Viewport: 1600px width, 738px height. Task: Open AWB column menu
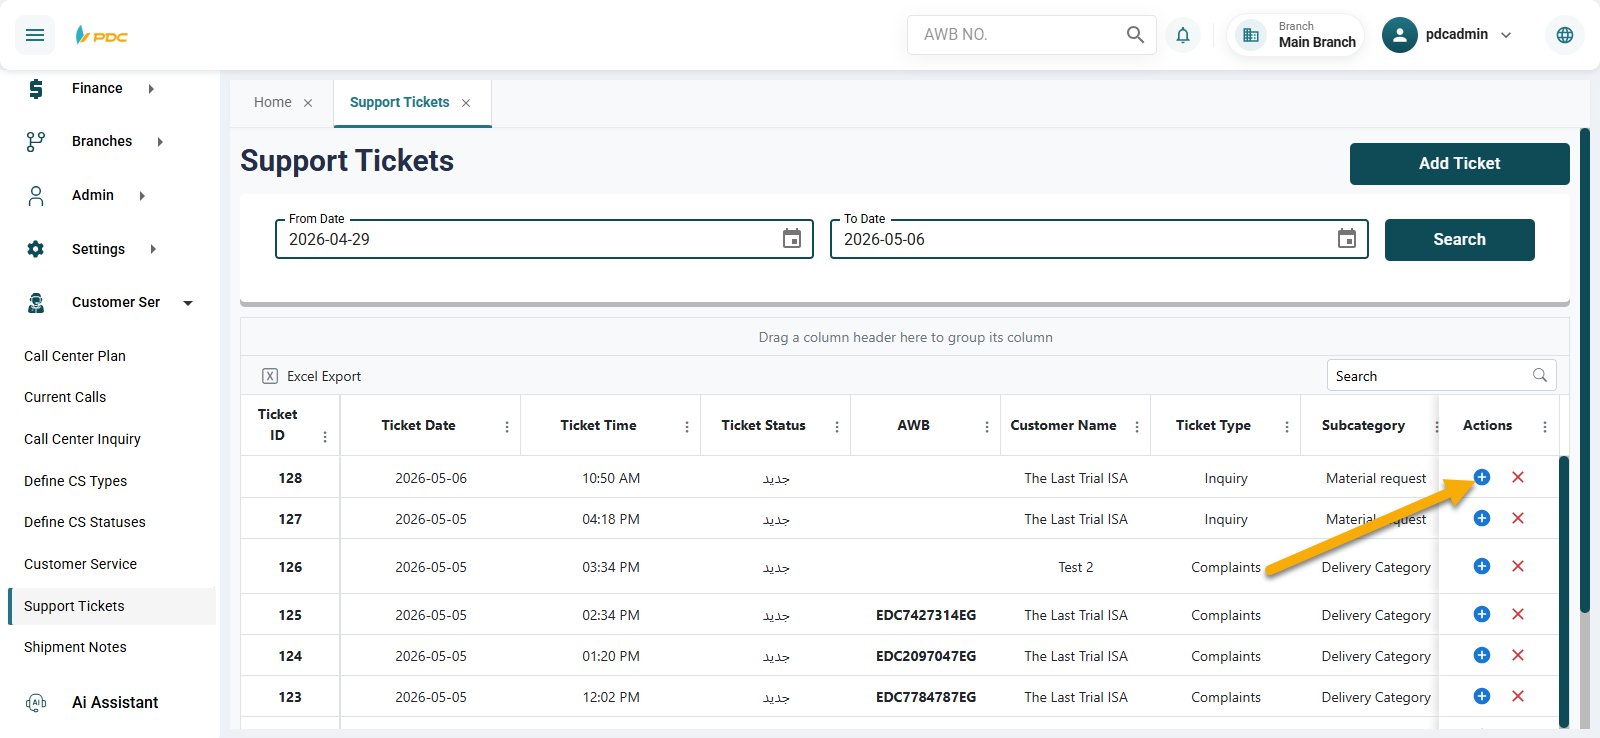tap(987, 427)
